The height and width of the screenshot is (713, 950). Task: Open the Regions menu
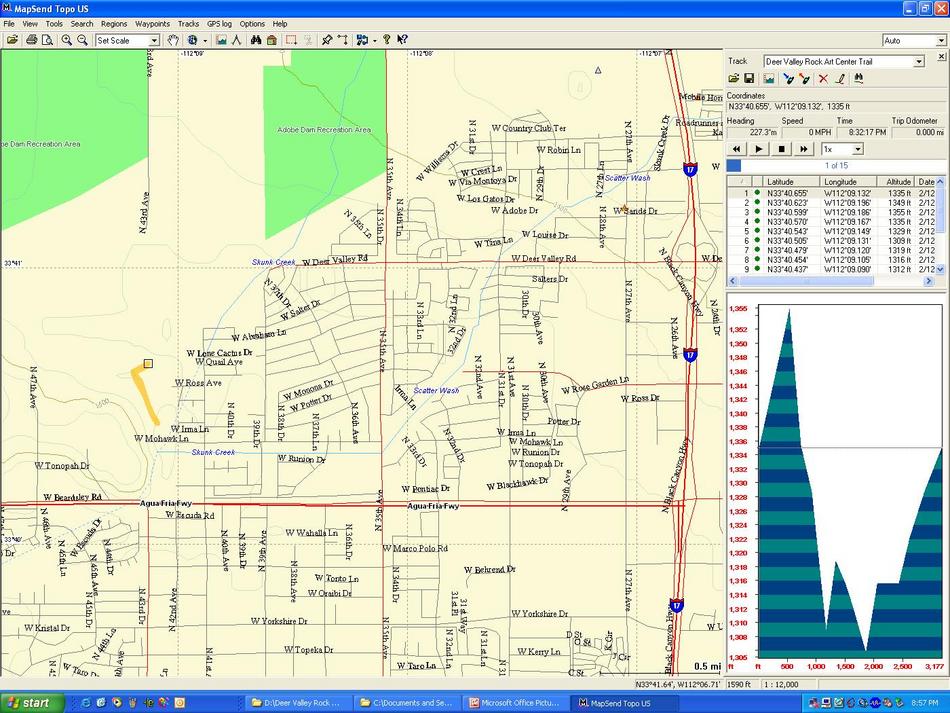pos(114,24)
